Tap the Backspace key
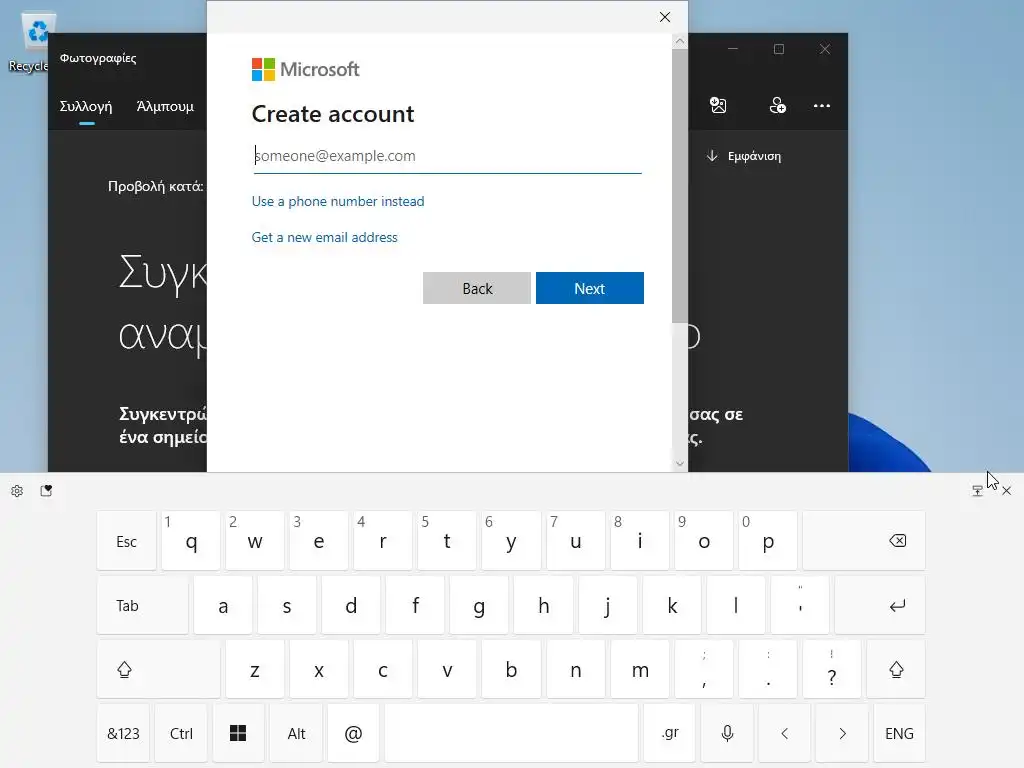The height and width of the screenshot is (768, 1024). (864, 541)
